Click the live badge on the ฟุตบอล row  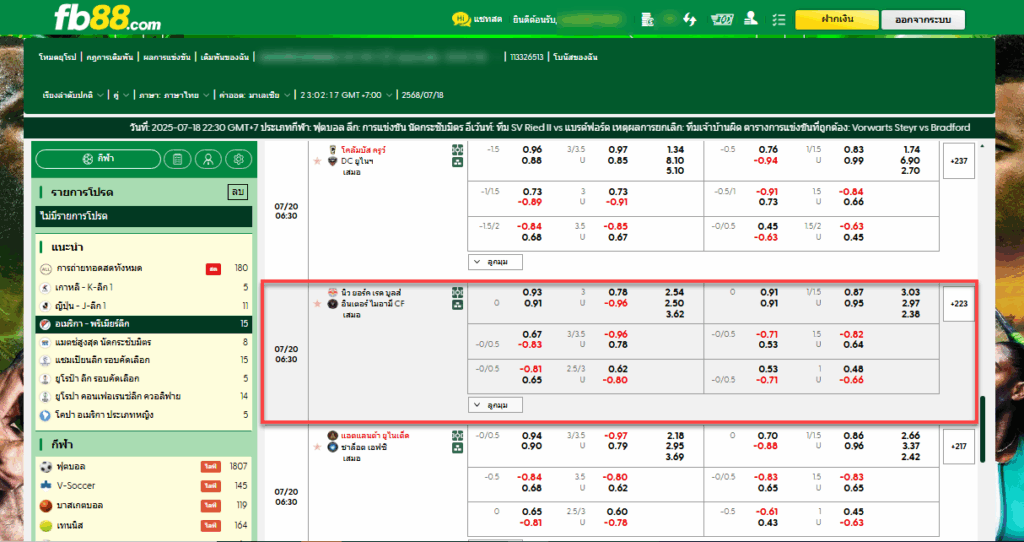(209, 467)
